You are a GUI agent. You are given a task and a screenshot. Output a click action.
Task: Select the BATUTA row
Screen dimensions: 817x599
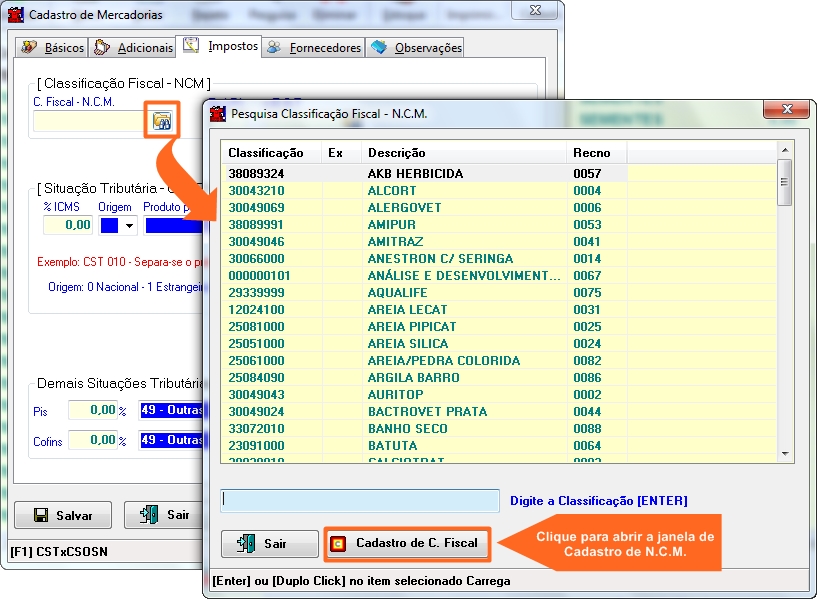pyautogui.click(x=499, y=446)
